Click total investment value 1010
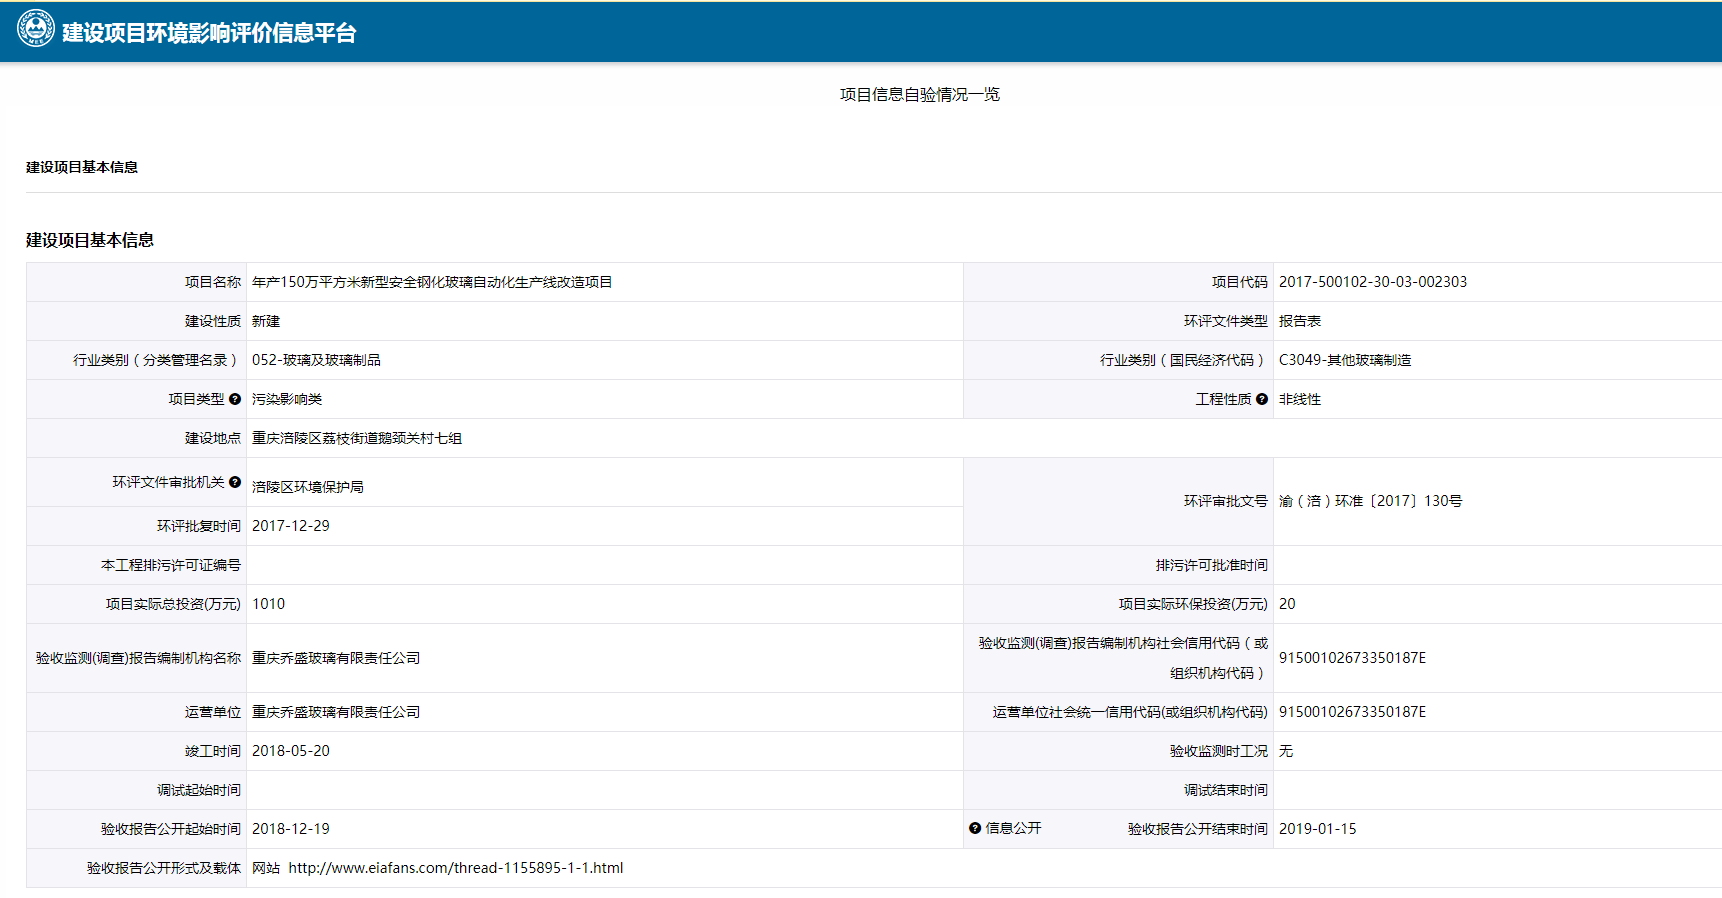The width and height of the screenshot is (1722, 898). pyautogui.click(x=269, y=604)
